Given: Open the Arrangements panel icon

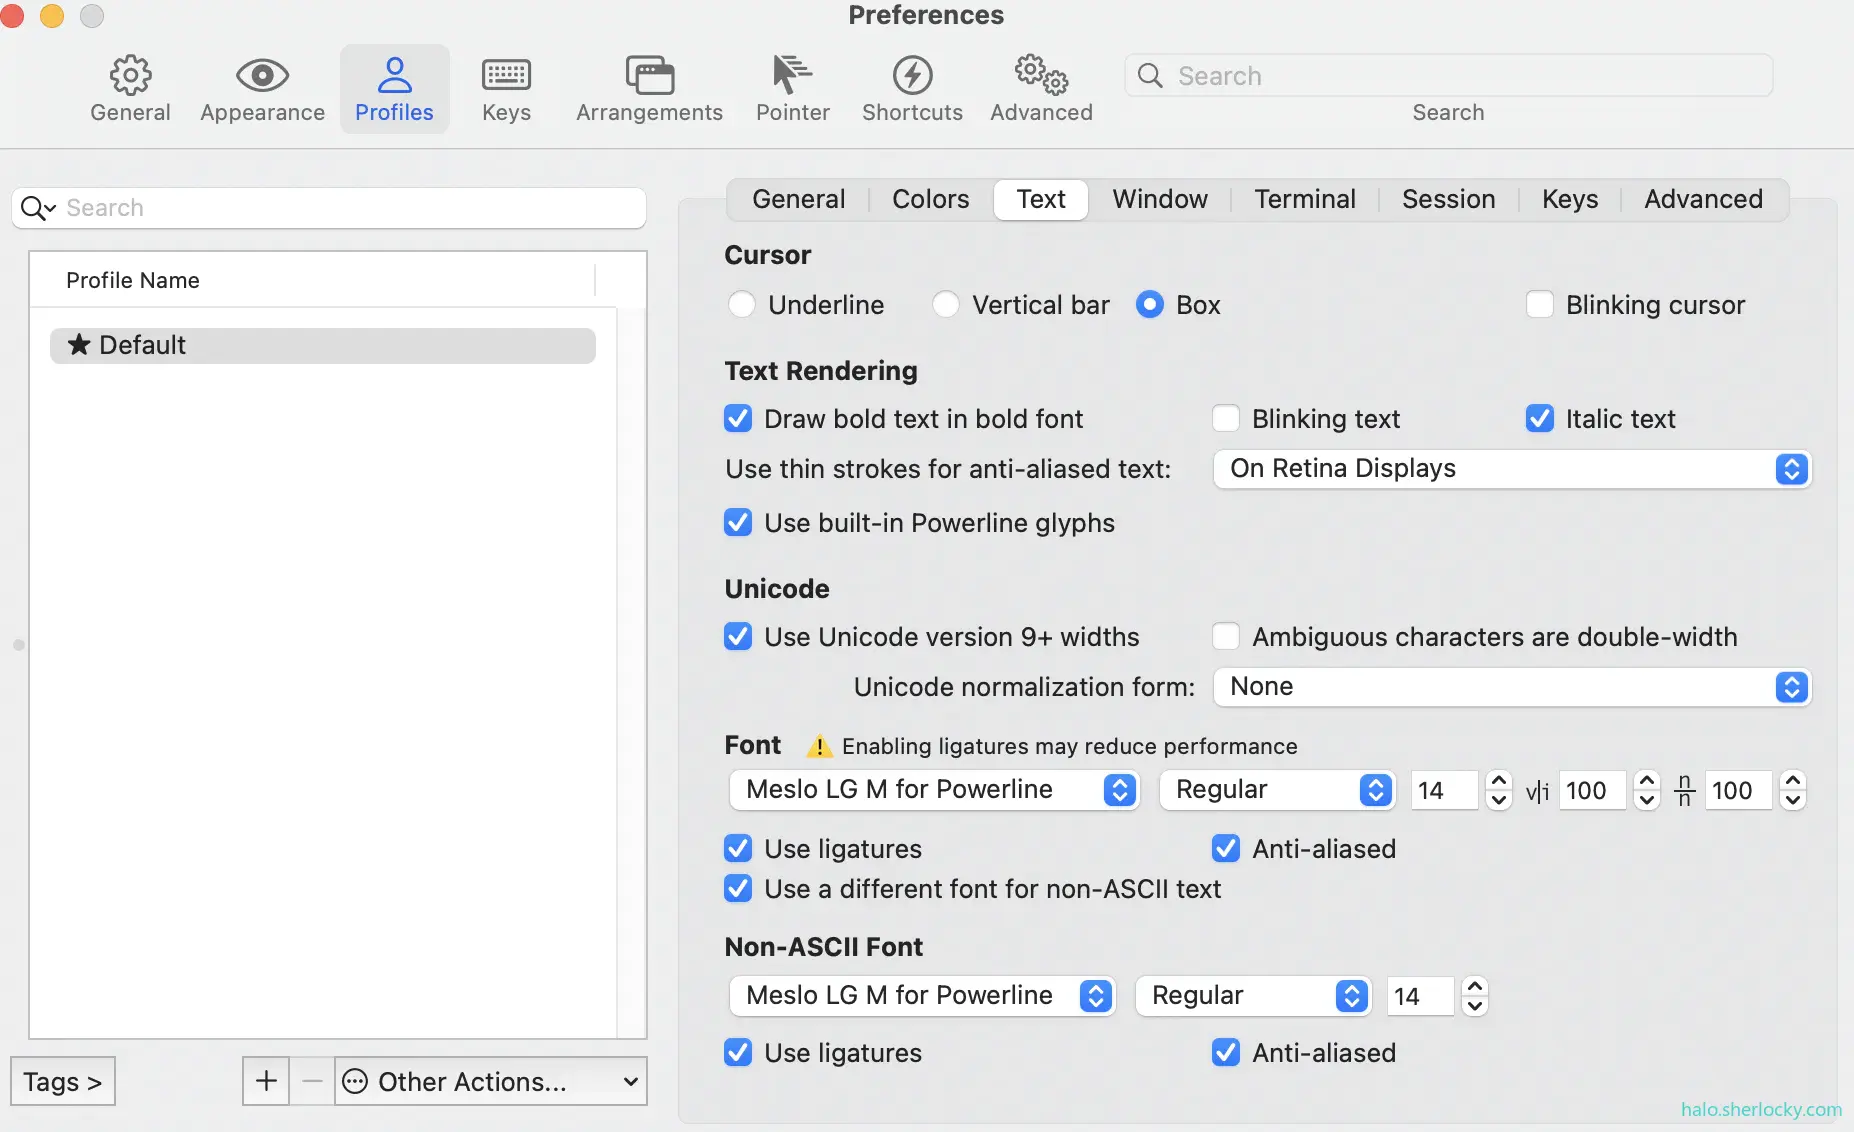Looking at the screenshot, I should coord(649,88).
